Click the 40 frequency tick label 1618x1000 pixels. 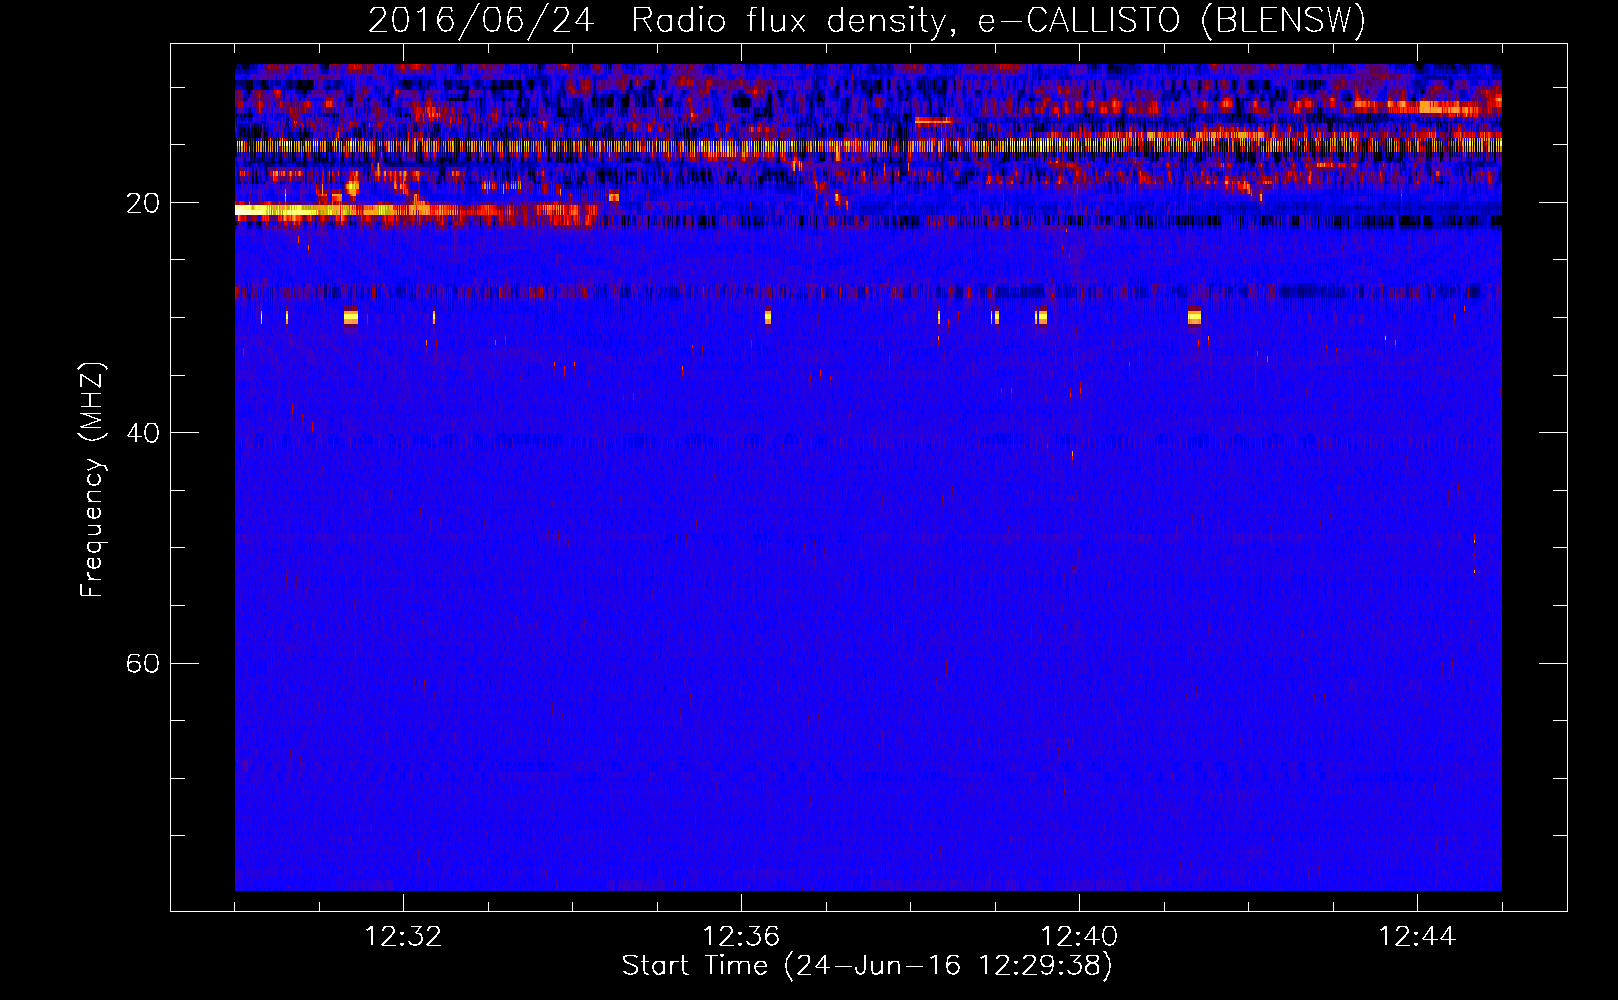pyautogui.click(x=142, y=433)
